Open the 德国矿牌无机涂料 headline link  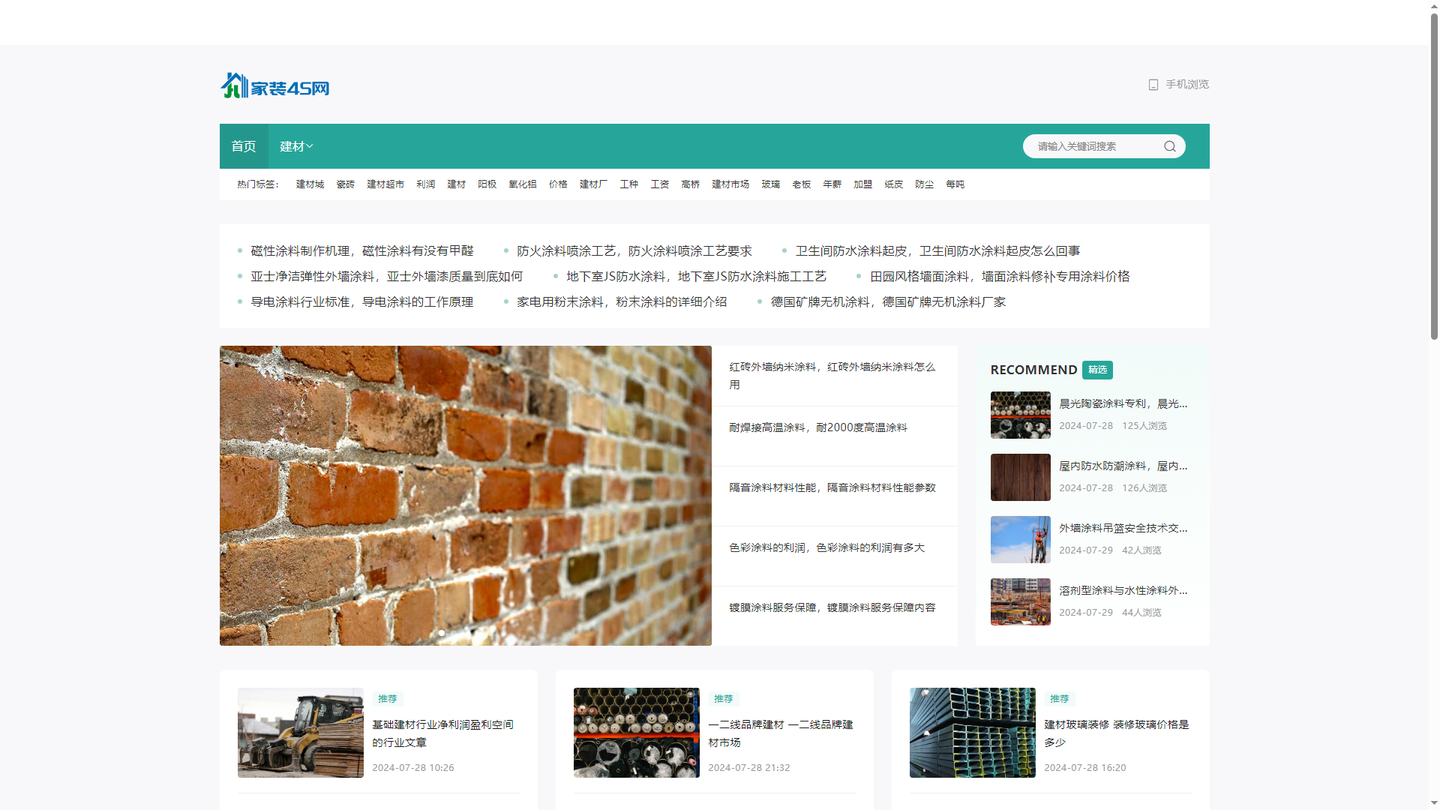pos(888,302)
